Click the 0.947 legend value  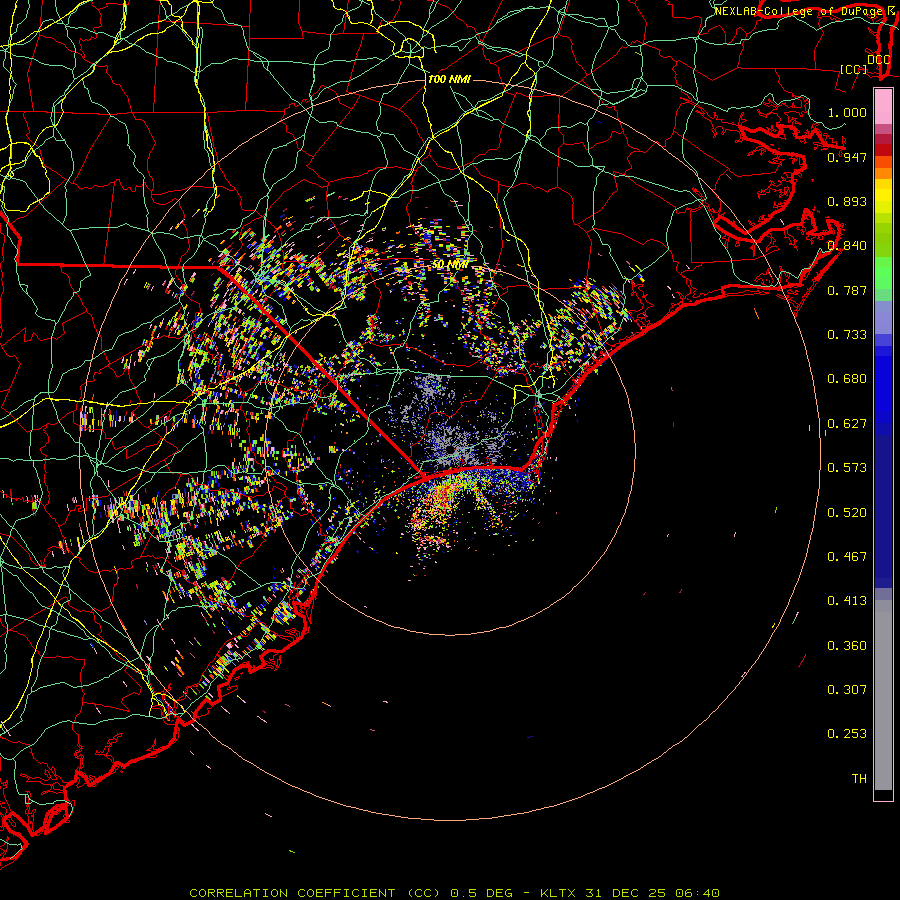click(847, 157)
